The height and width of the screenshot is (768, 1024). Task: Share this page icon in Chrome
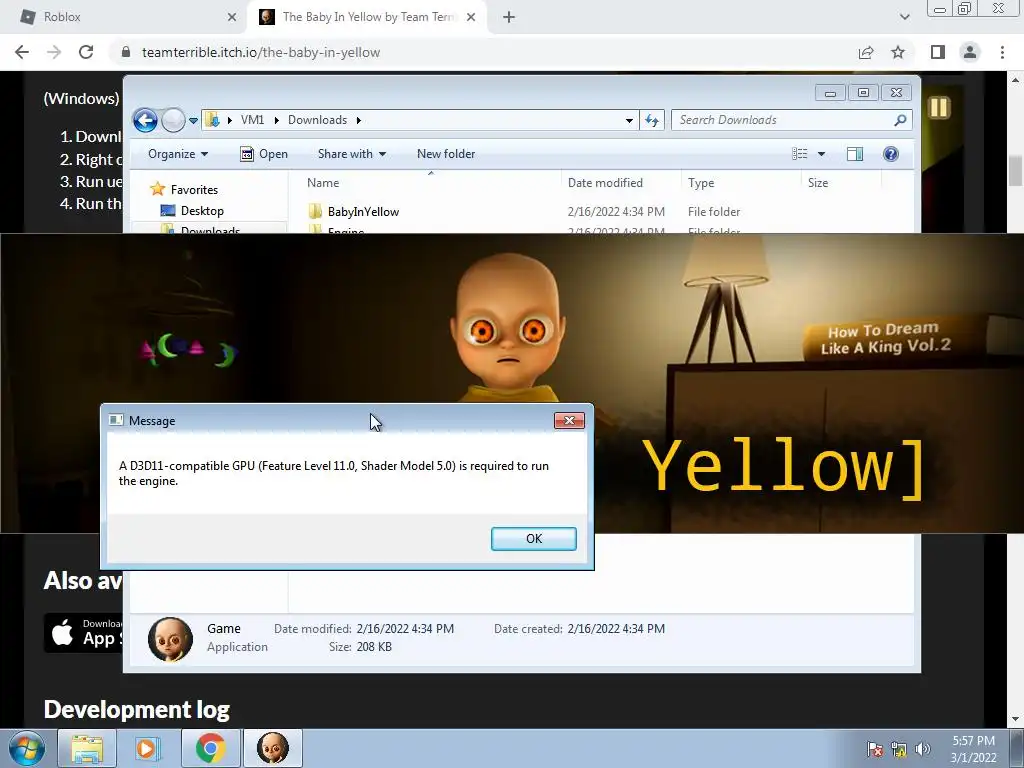pos(866,52)
